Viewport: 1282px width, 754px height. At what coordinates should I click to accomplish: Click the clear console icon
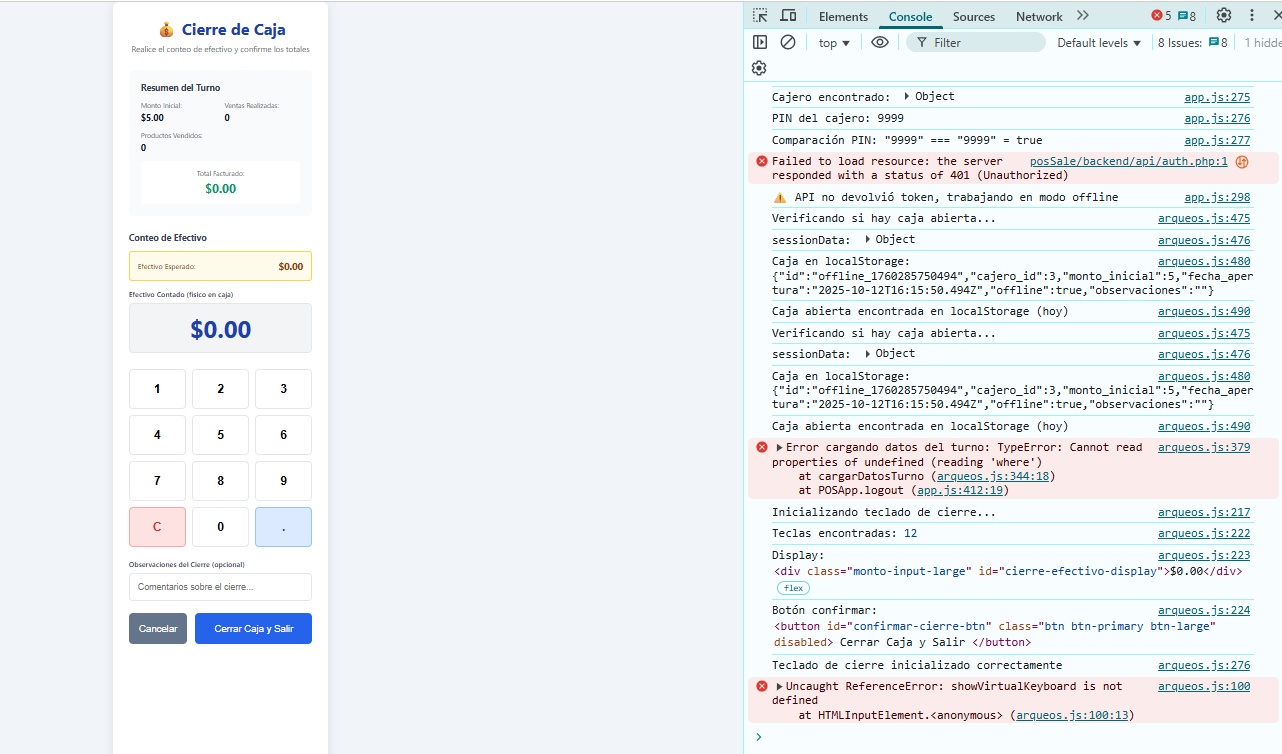788,43
